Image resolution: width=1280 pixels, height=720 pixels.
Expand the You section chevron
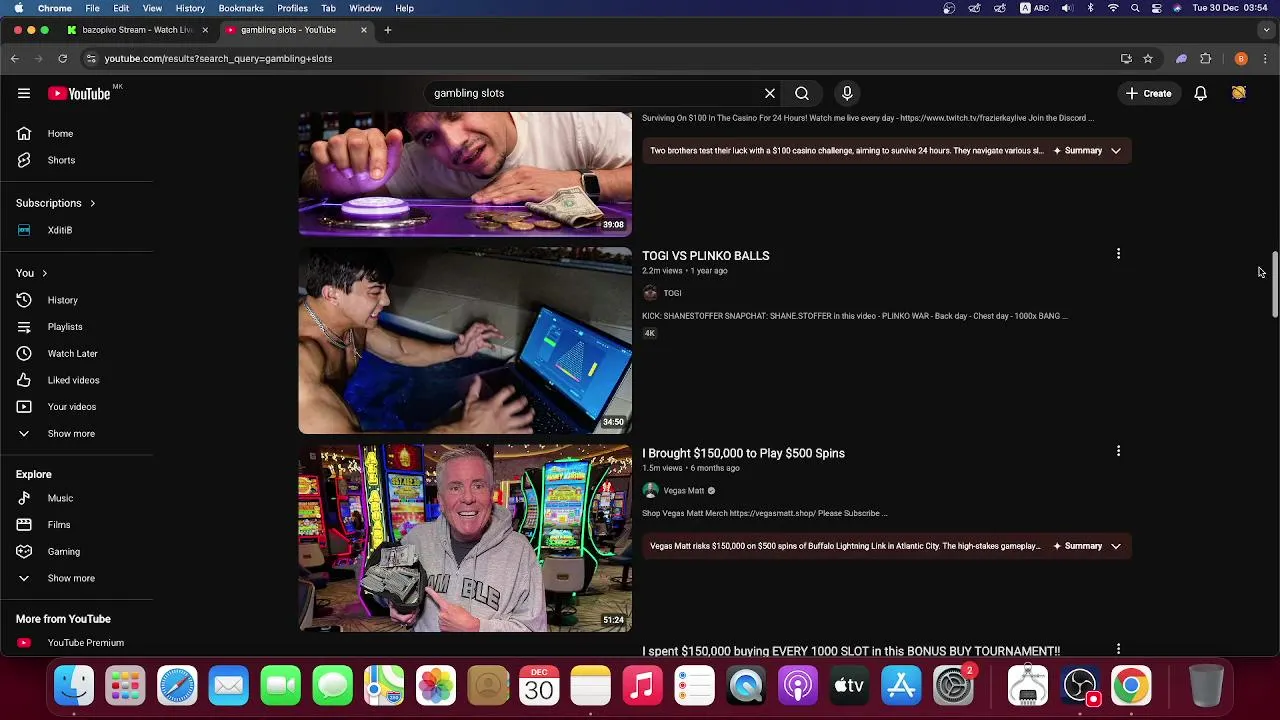(44, 273)
